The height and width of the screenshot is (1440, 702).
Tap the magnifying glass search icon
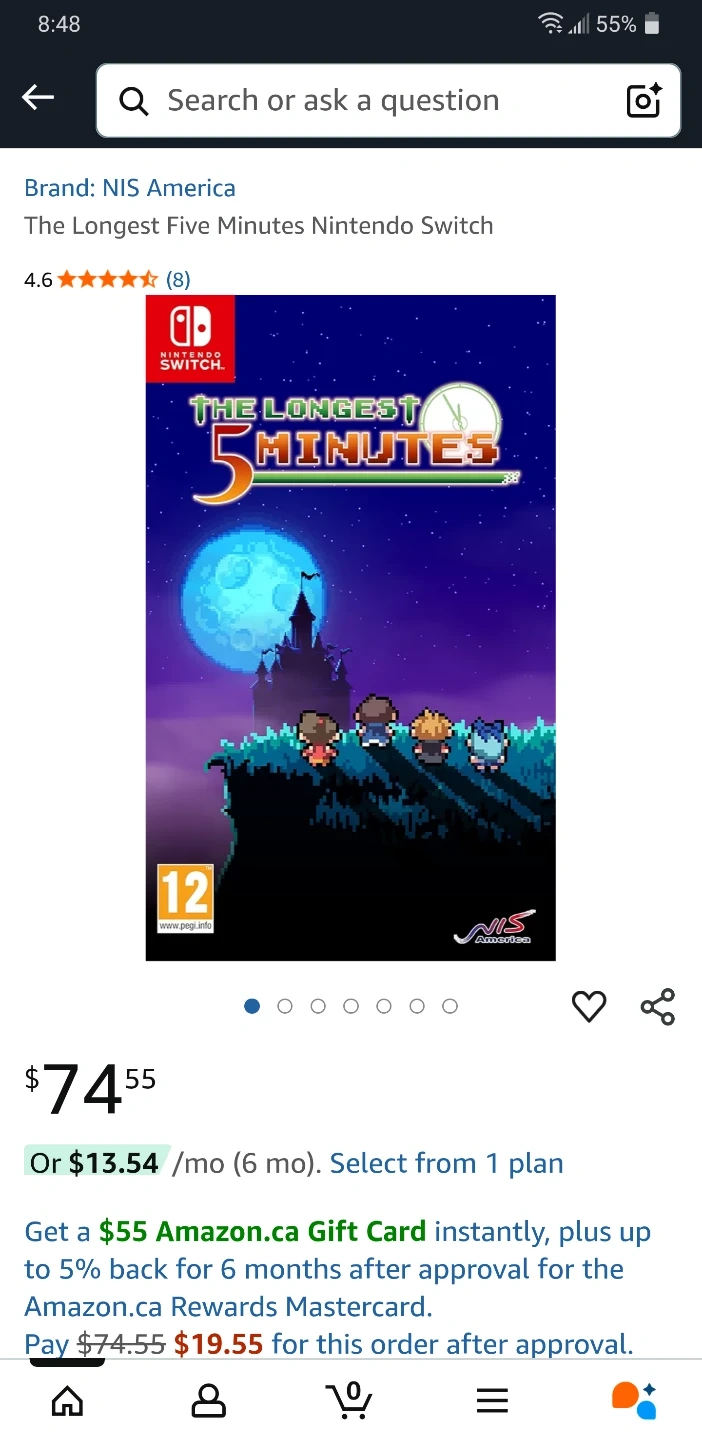pyautogui.click(x=133, y=101)
